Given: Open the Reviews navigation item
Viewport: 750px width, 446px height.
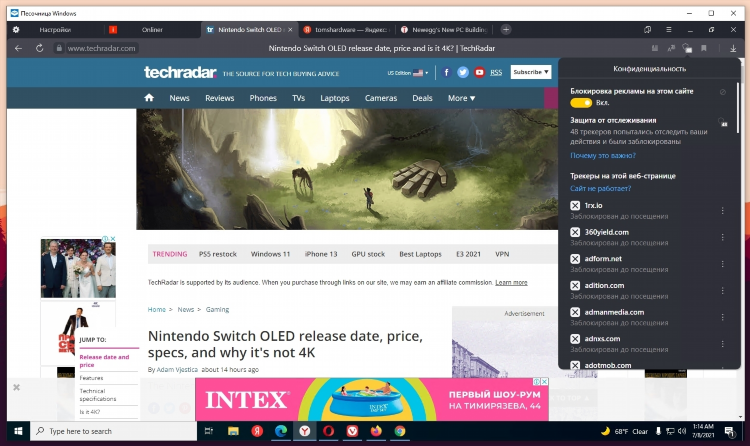Looking at the screenshot, I should 220,98.
